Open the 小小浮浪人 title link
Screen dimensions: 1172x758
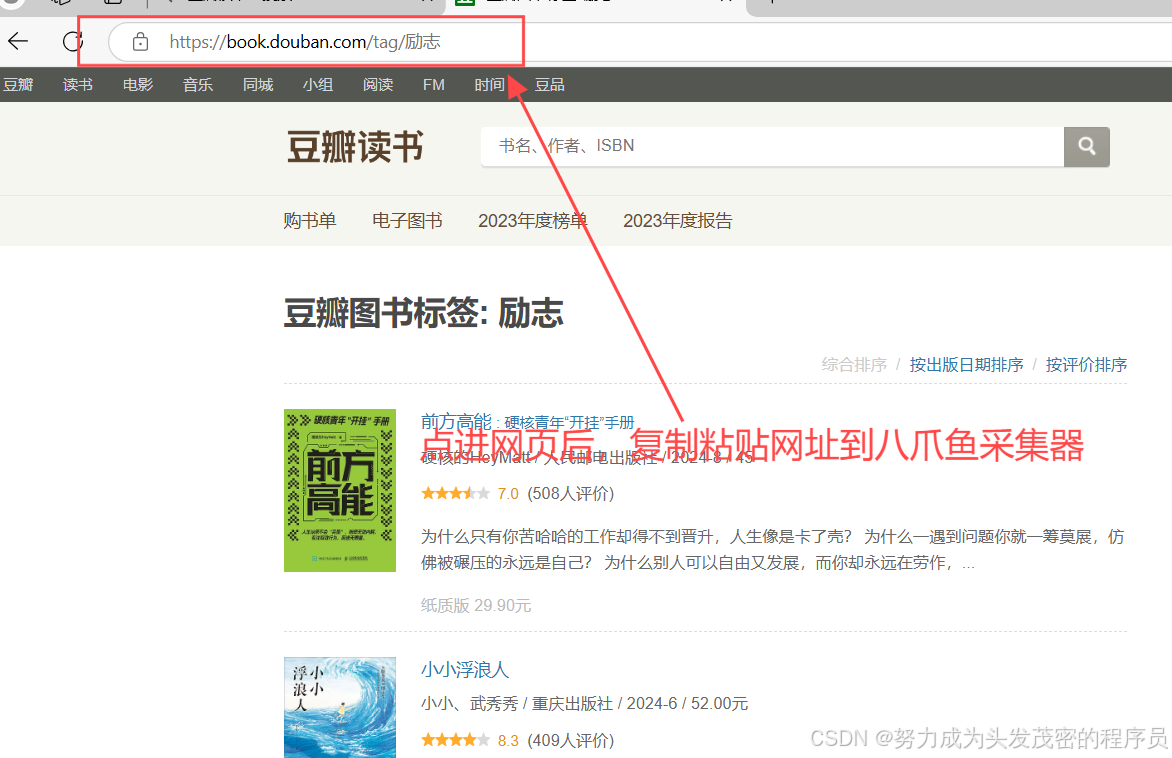click(465, 670)
